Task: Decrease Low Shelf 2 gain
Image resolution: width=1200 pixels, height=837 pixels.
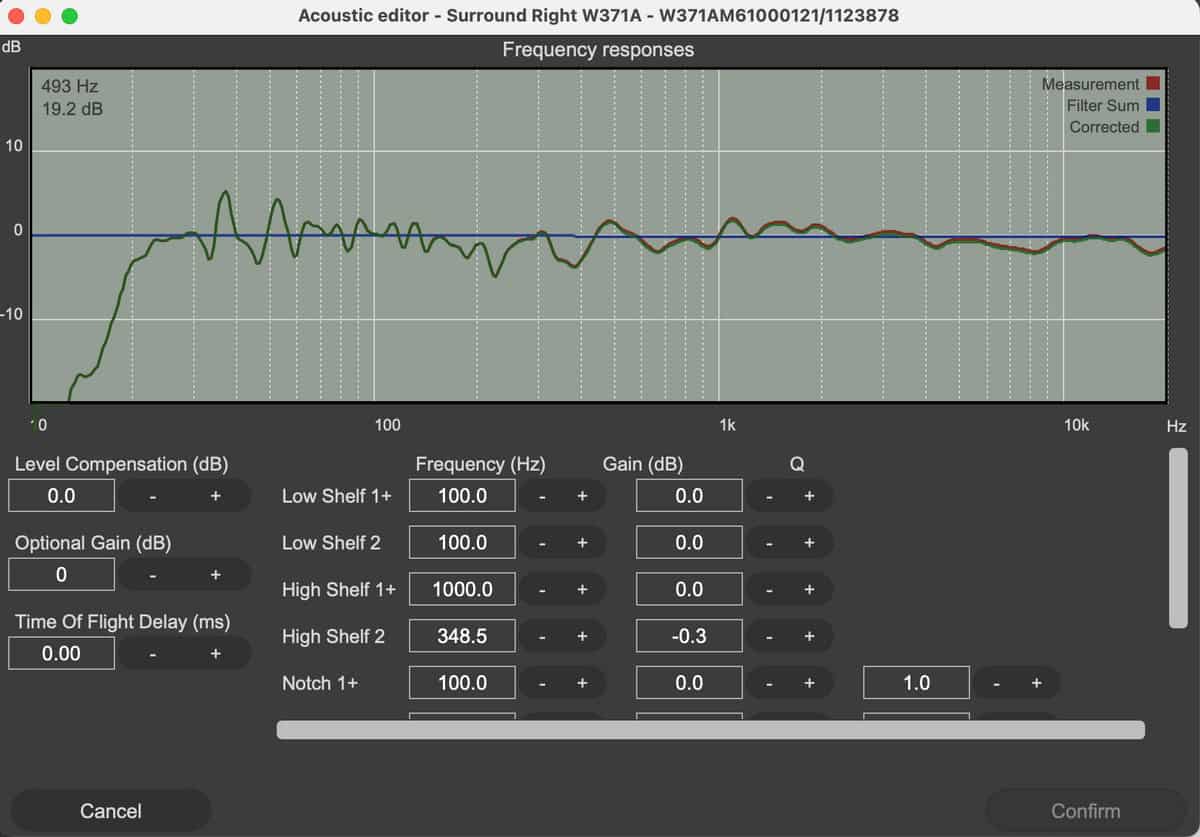Action: [x=769, y=543]
